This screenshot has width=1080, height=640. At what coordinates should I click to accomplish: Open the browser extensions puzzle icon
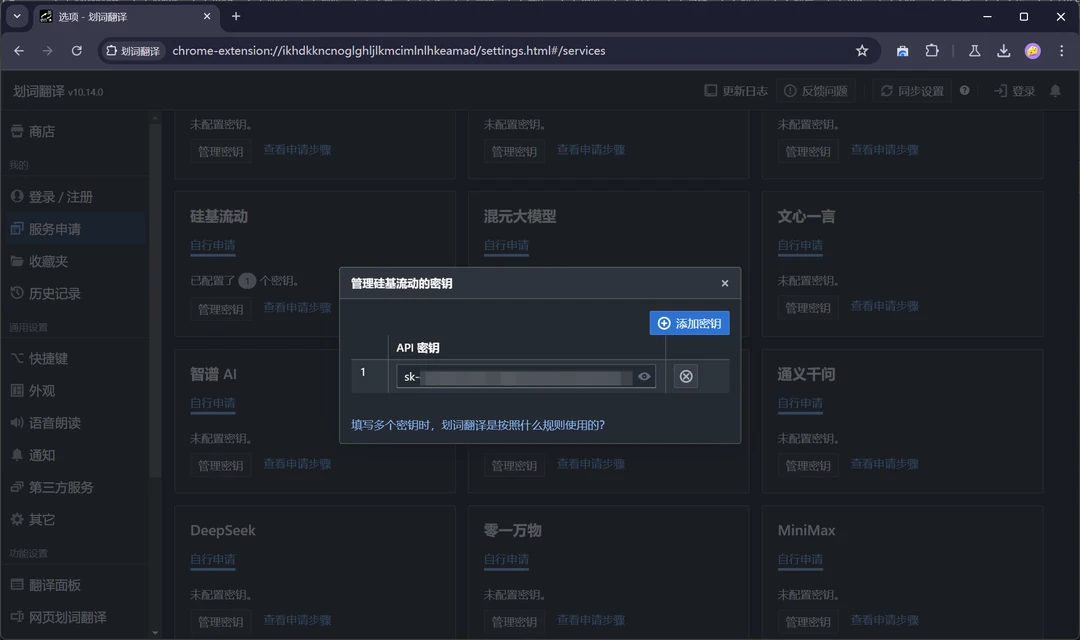click(932, 51)
